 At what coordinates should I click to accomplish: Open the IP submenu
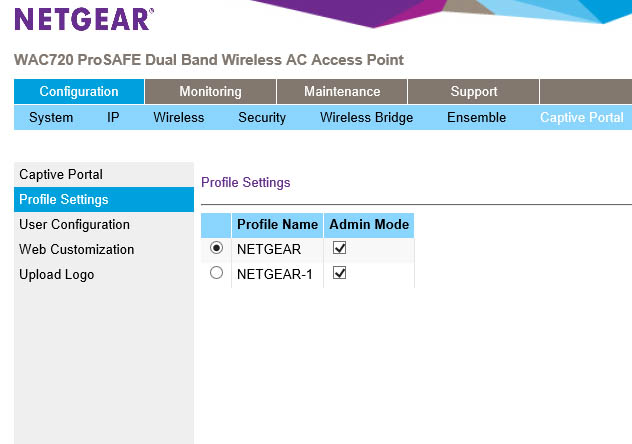(113, 118)
